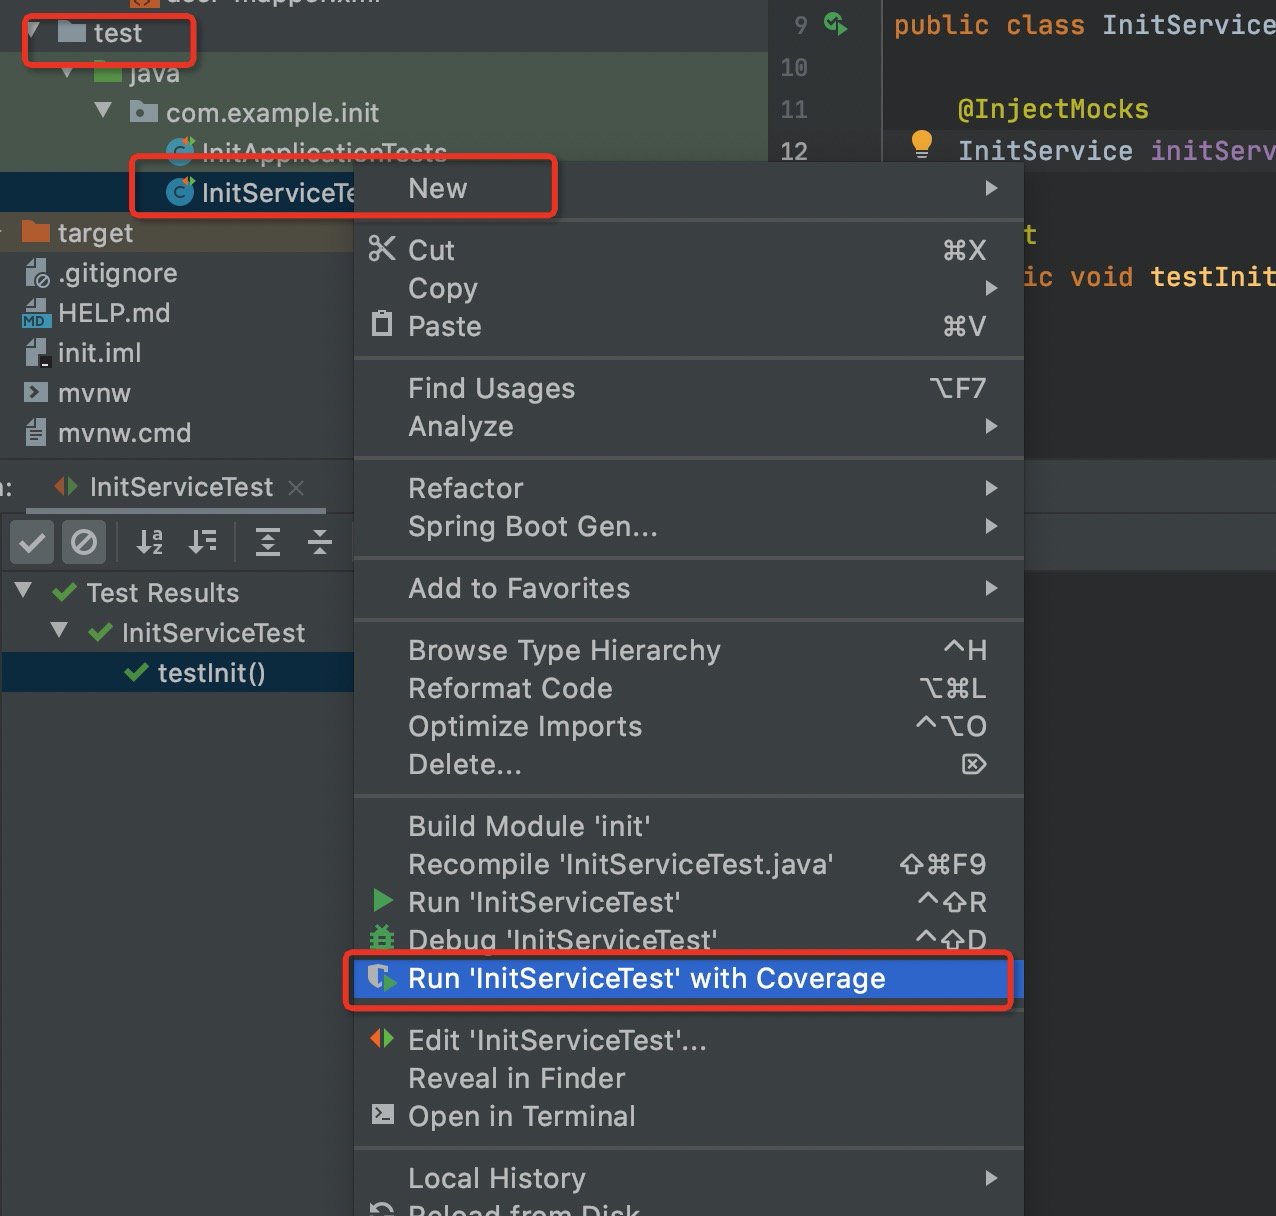Image resolution: width=1276 pixels, height=1216 pixels.
Task: Click the Paste clipboard icon
Action: click(382, 324)
